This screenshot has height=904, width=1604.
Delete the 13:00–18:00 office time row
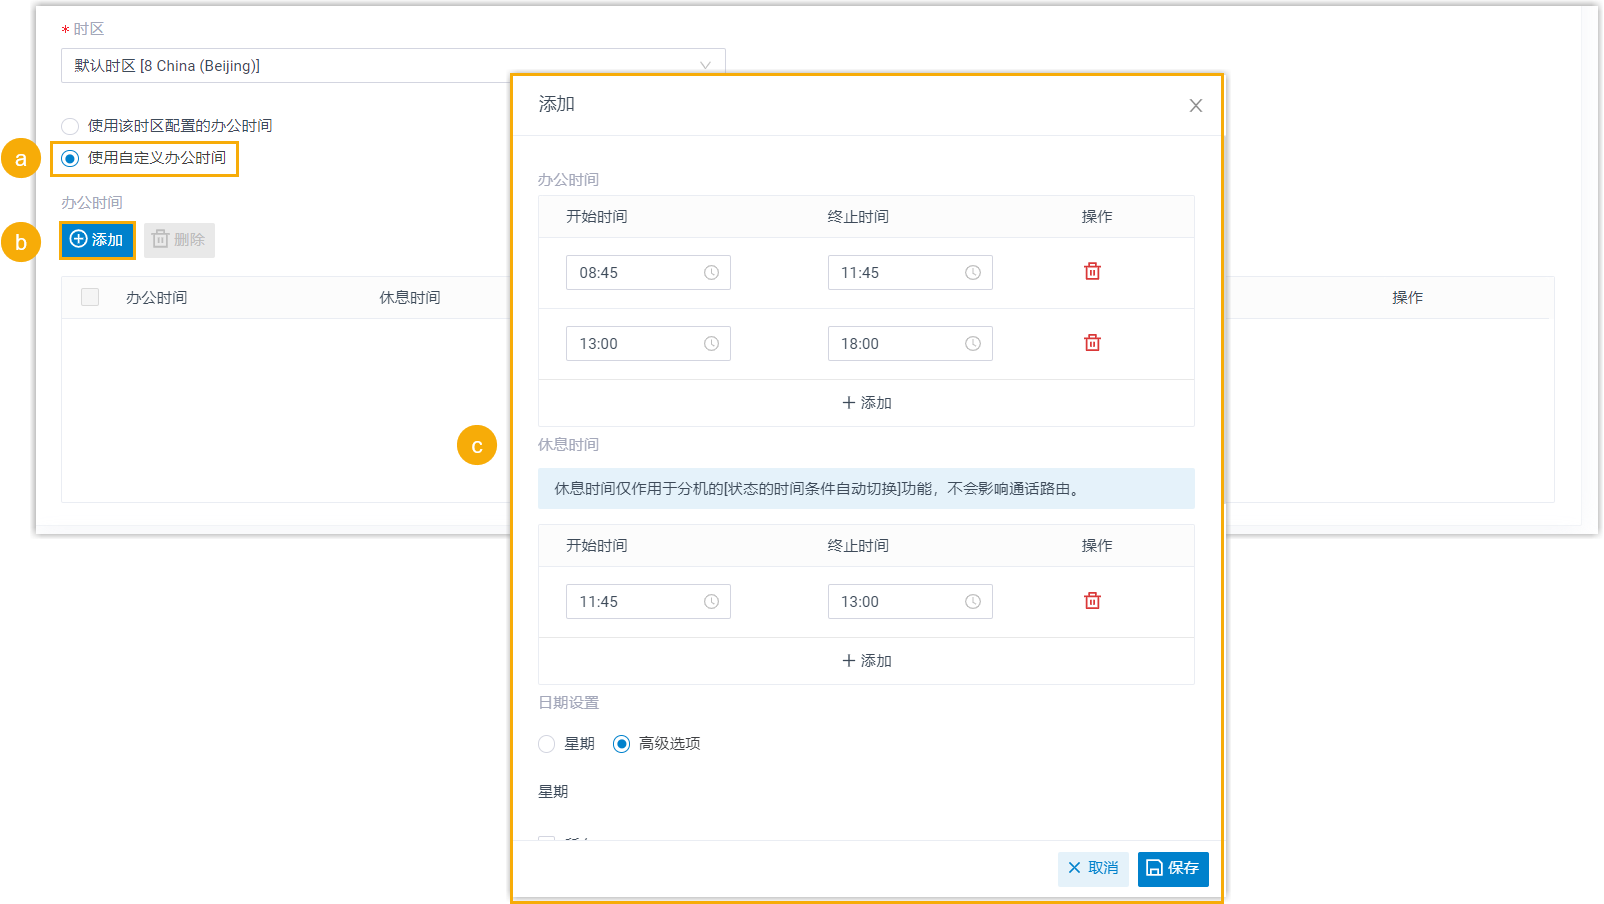1092,343
